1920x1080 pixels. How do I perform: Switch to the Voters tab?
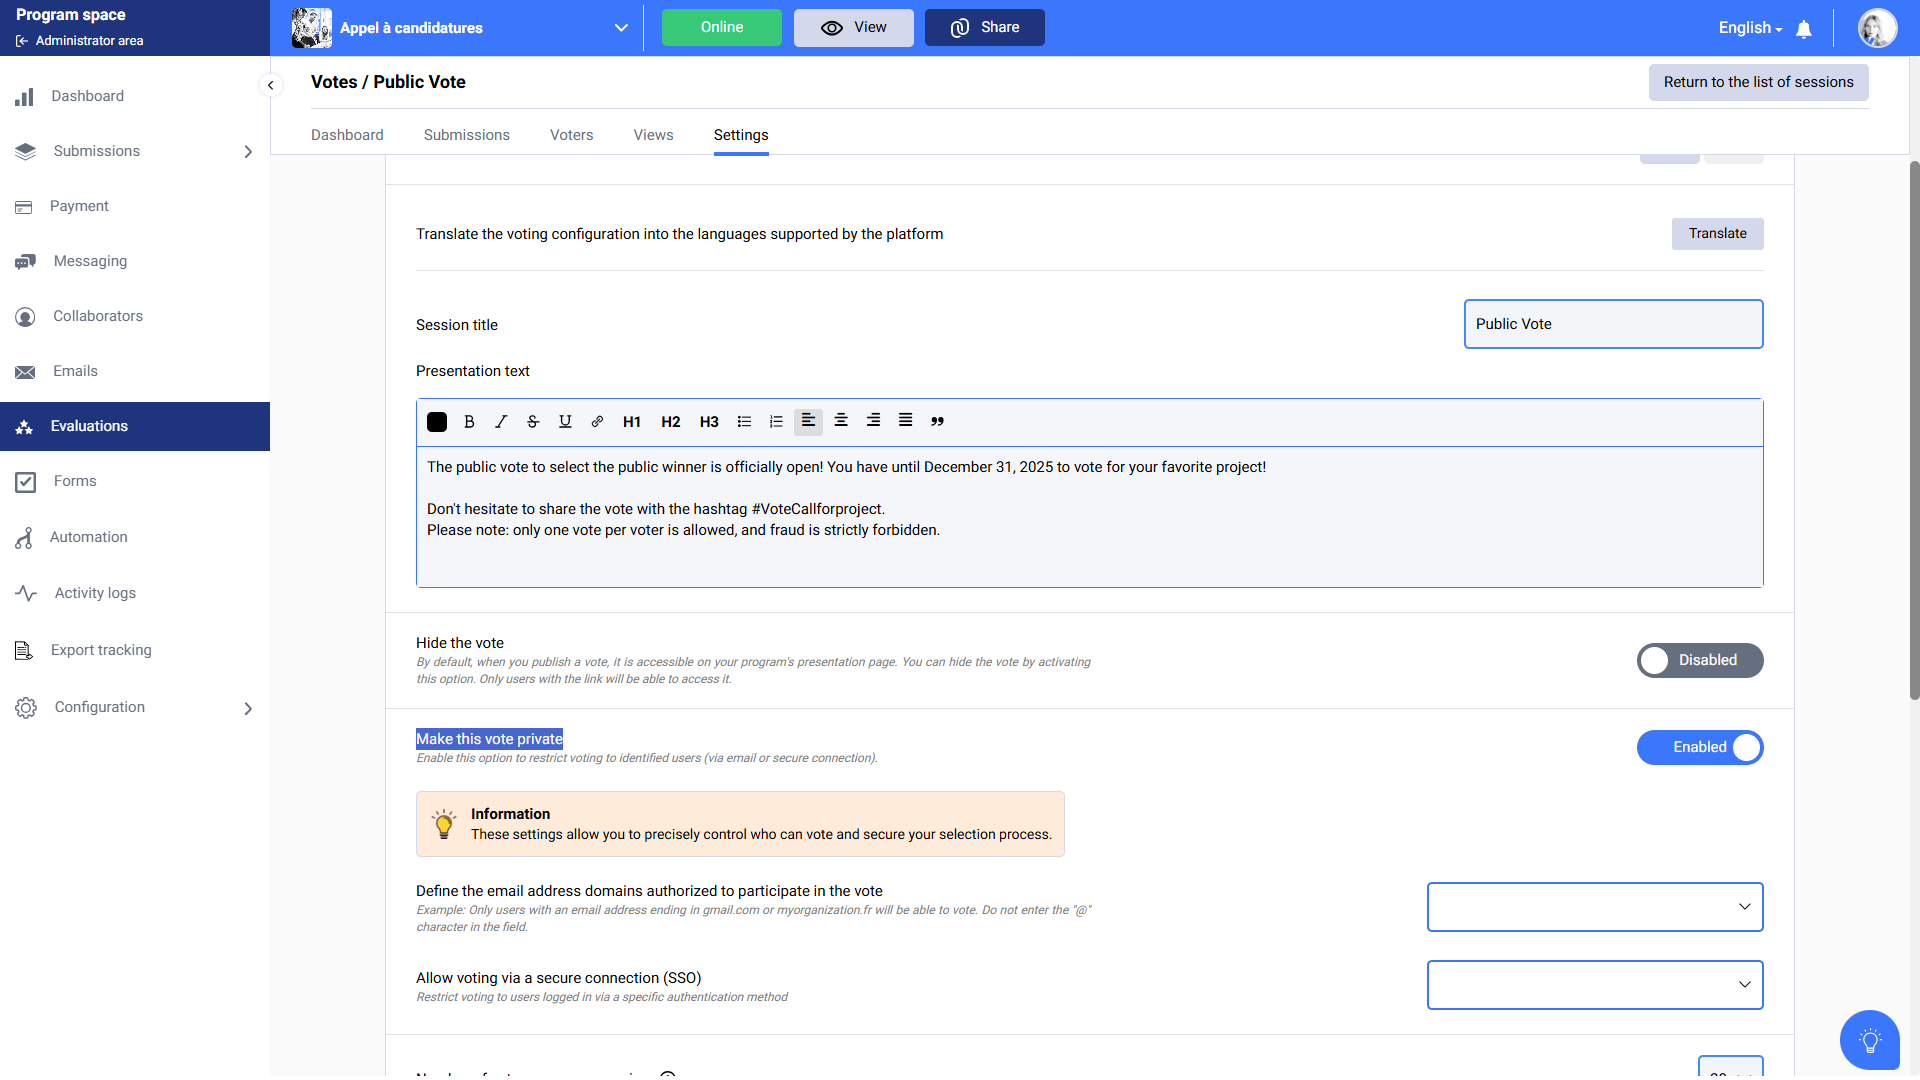571,135
